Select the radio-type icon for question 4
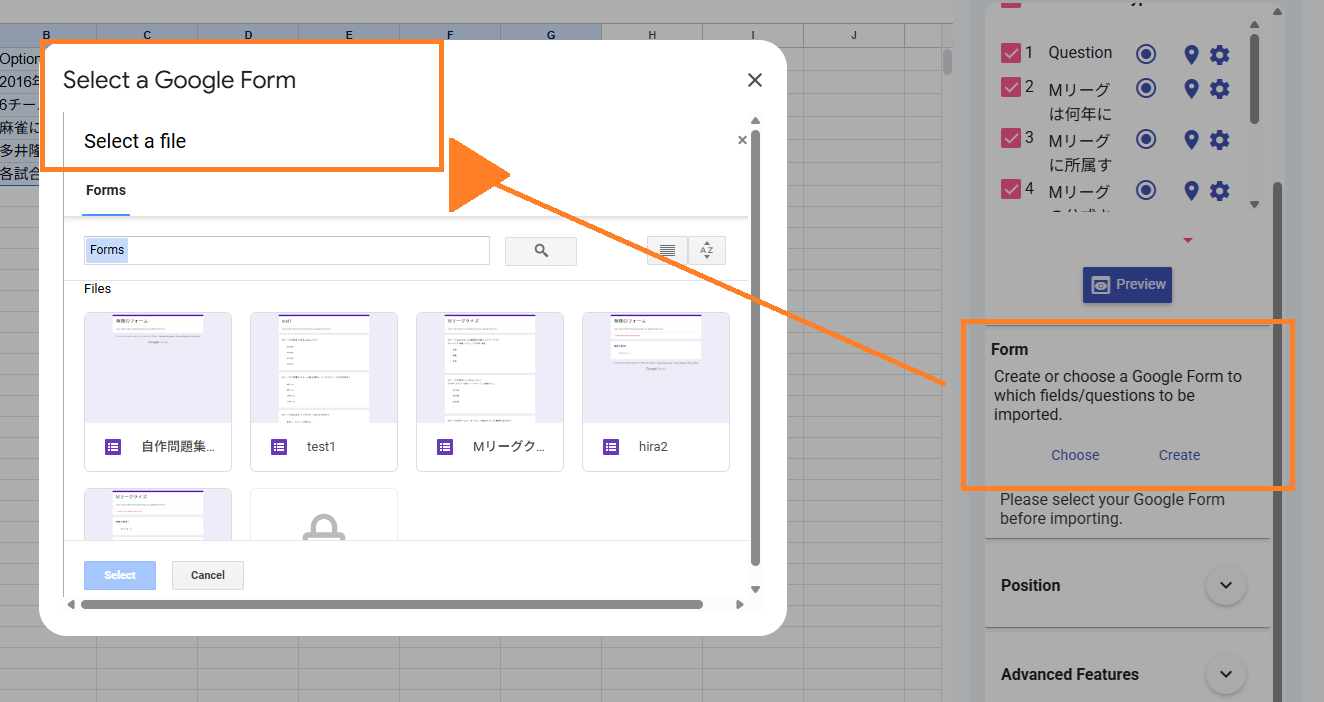1324x702 pixels. coord(1146,189)
